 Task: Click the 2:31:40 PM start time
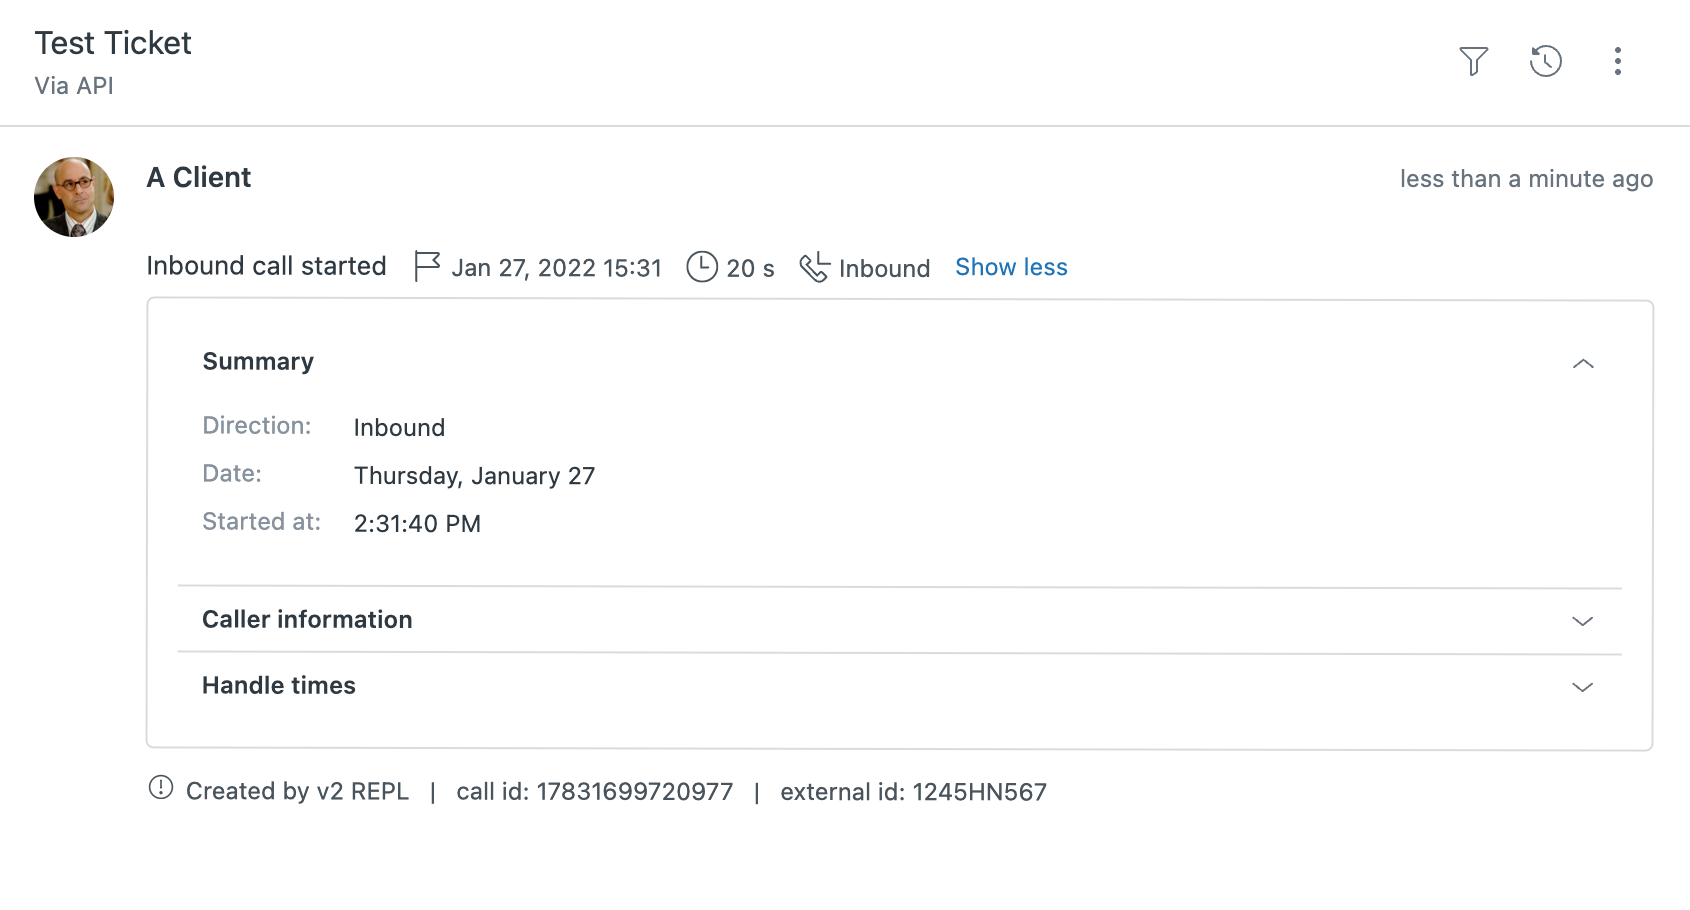(x=417, y=524)
